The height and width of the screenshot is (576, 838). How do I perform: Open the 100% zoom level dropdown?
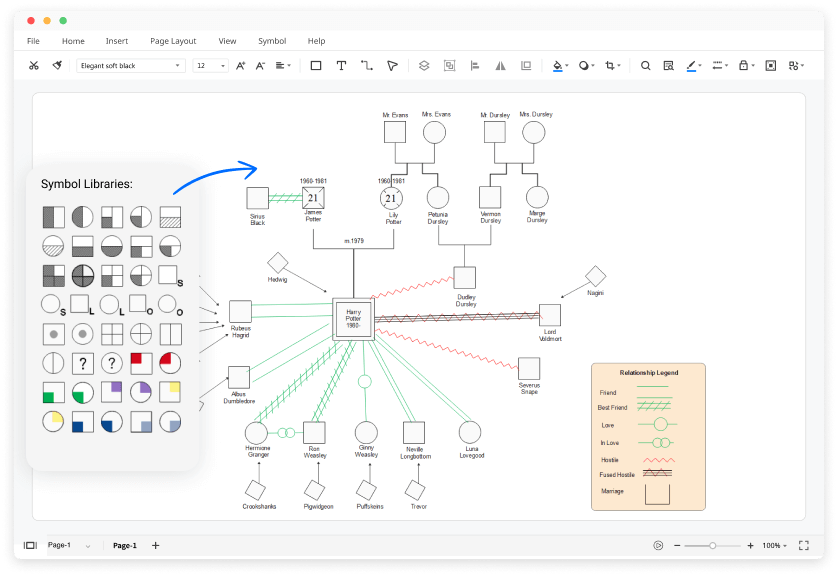(x=774, y=546)
